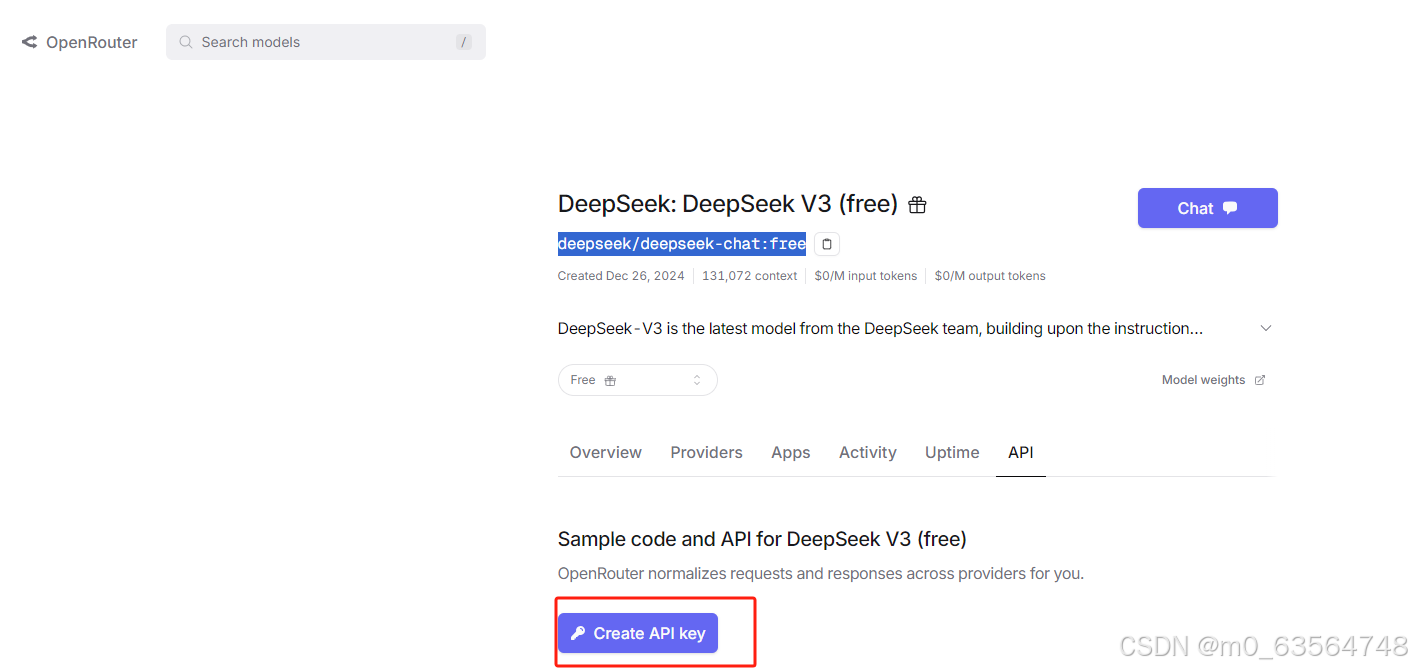The image size is (1412, 672).
Task: Click the external link icon beside Model weights
Action: coord(1260,380)
